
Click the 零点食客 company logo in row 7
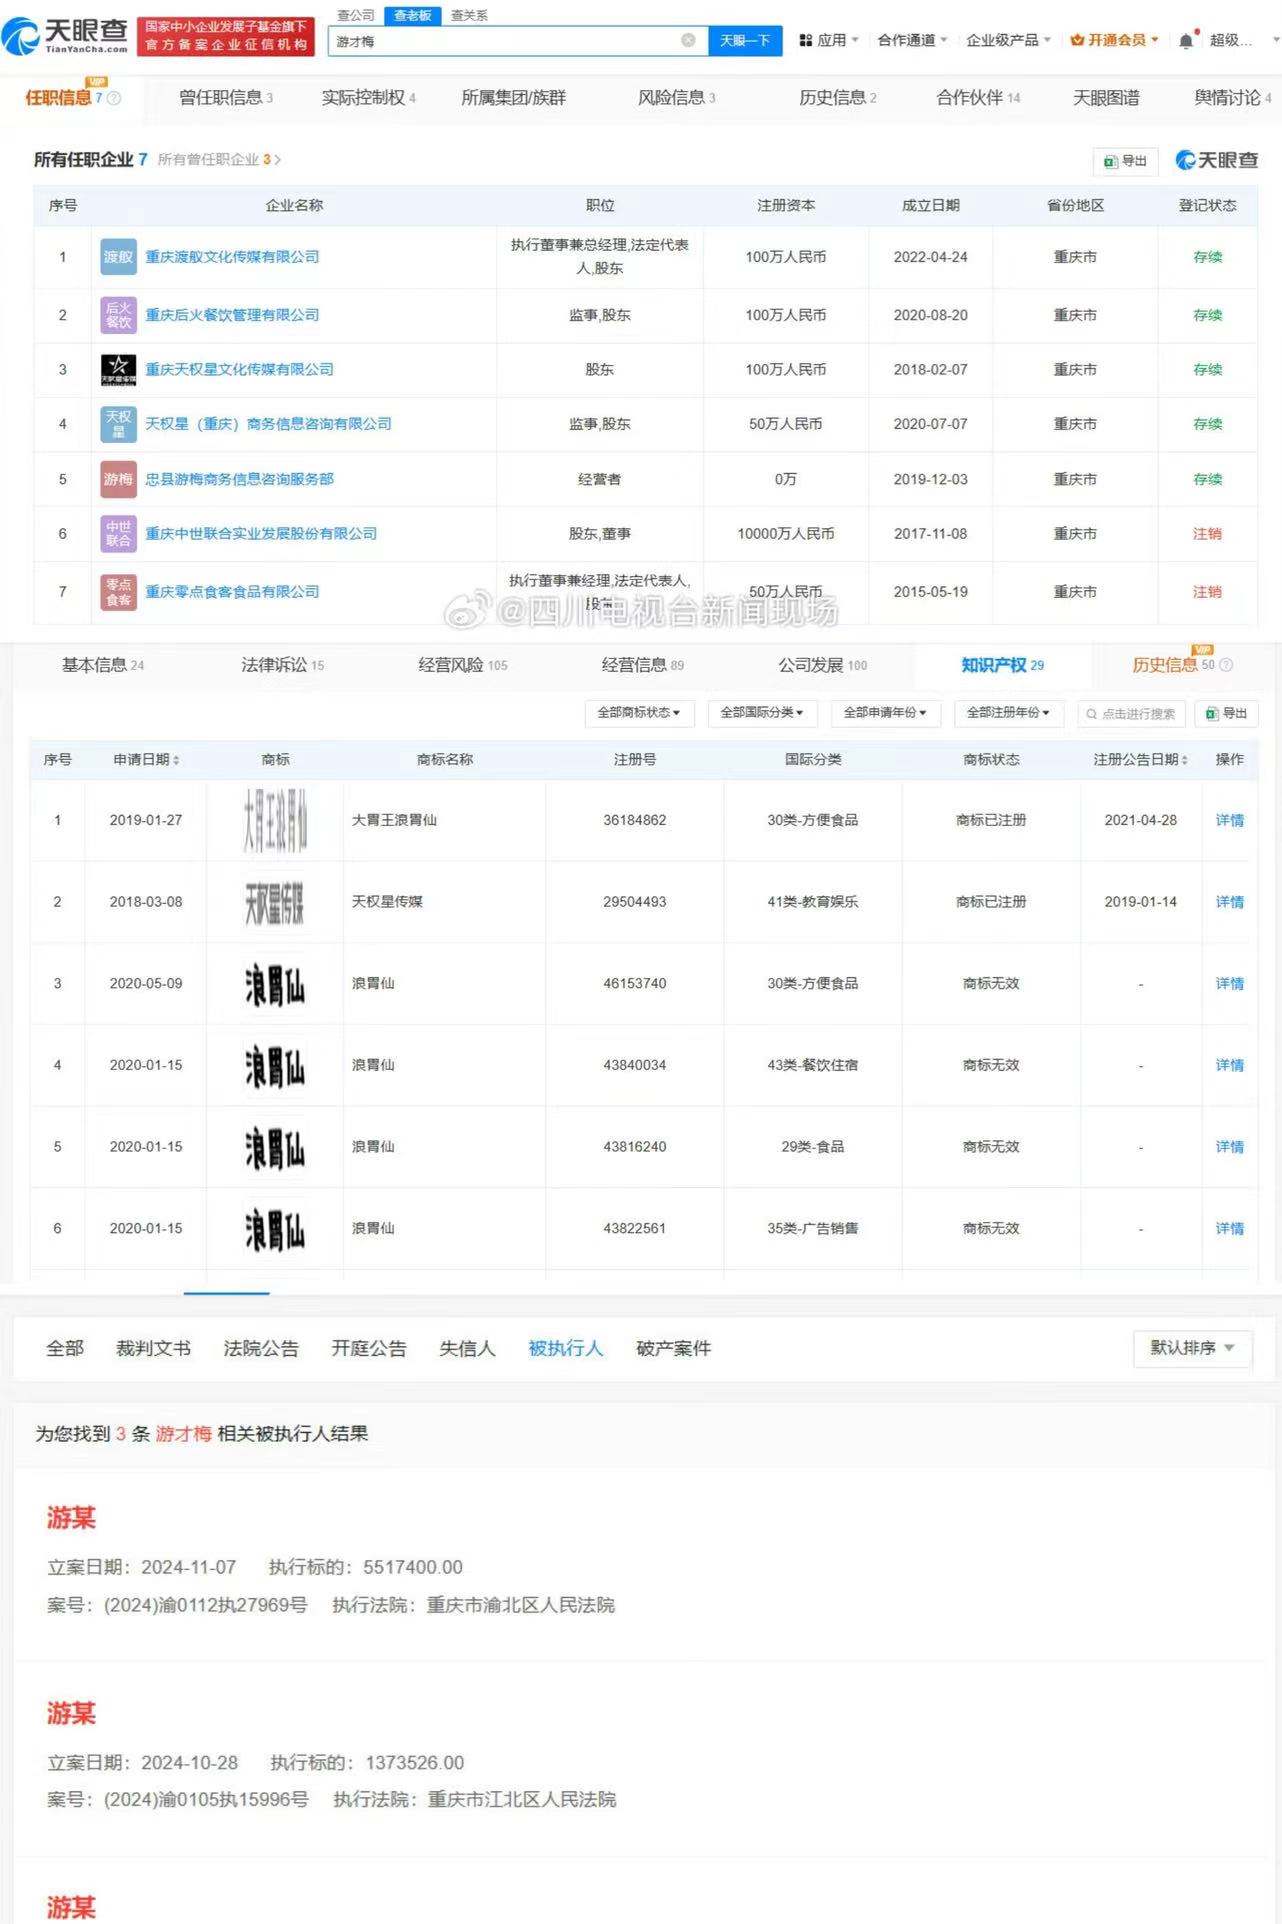tap(118, 591)
